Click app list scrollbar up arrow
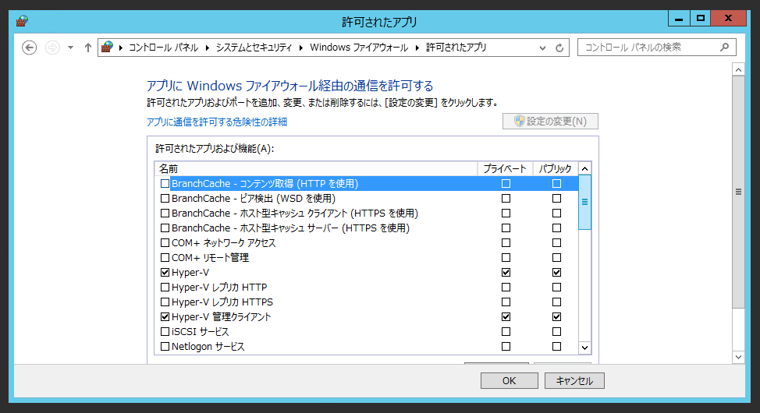Viewport: 760px width, 413px height. pos(585,169)
